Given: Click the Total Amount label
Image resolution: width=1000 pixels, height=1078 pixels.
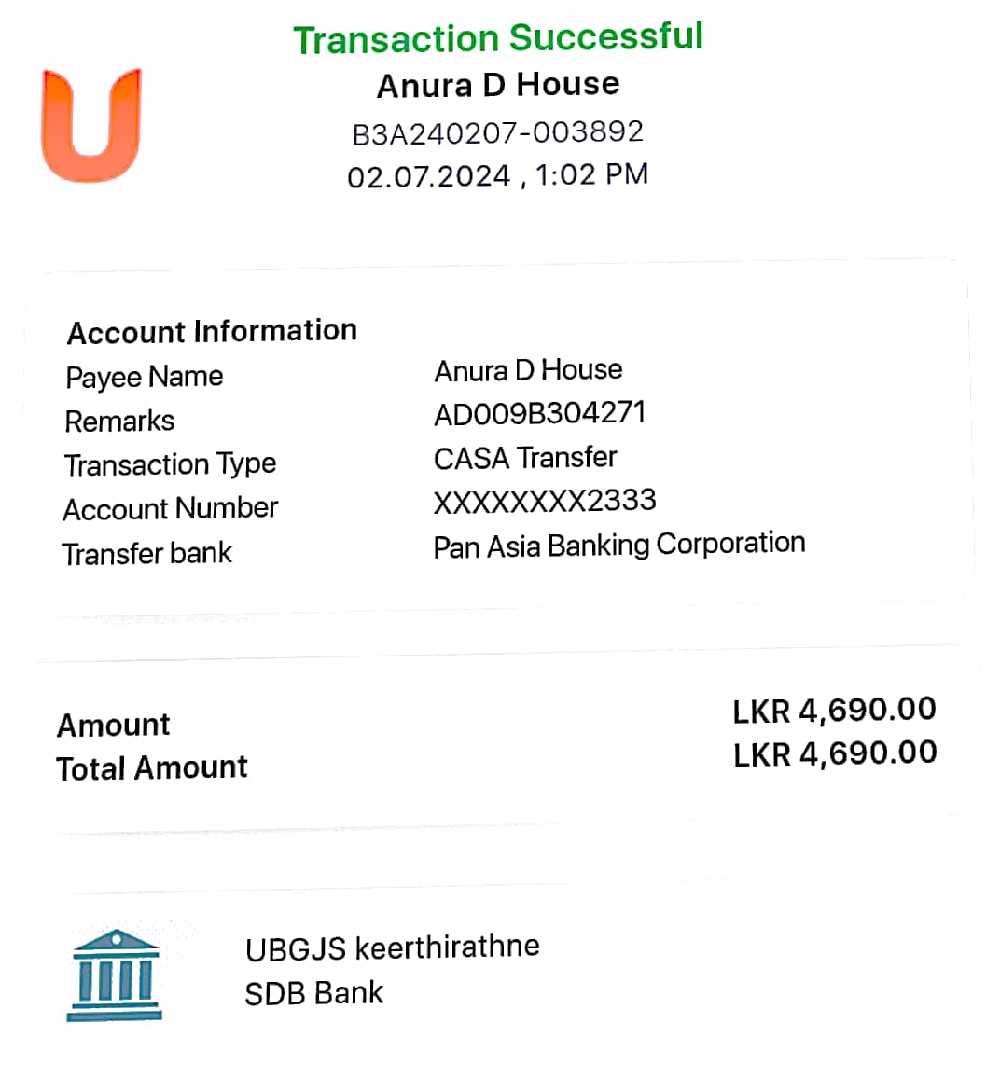Looking at the screenshot, I should coord(152,769).
